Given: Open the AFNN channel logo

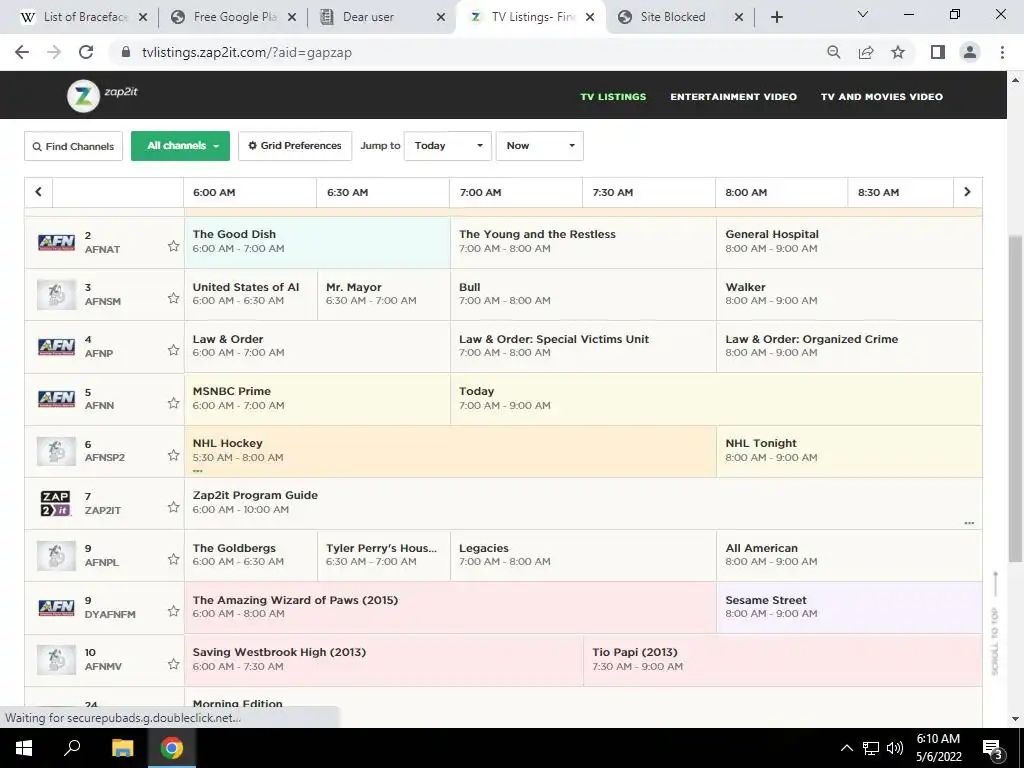Looking at the screenshot, I should coord(56,398).
